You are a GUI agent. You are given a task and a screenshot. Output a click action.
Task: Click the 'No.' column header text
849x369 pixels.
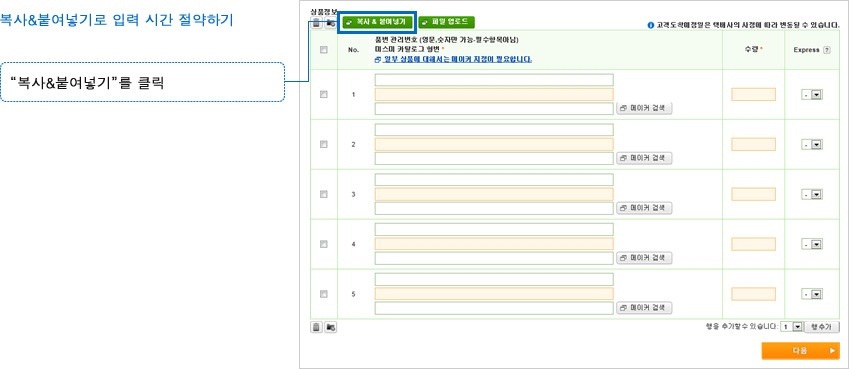click(x=354, y=50)
